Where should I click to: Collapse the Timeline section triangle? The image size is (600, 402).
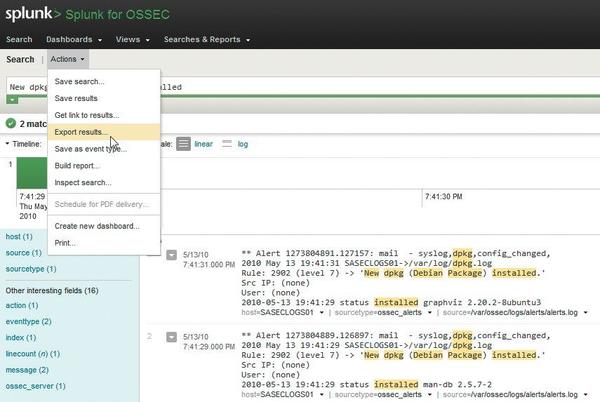point(7,143)
